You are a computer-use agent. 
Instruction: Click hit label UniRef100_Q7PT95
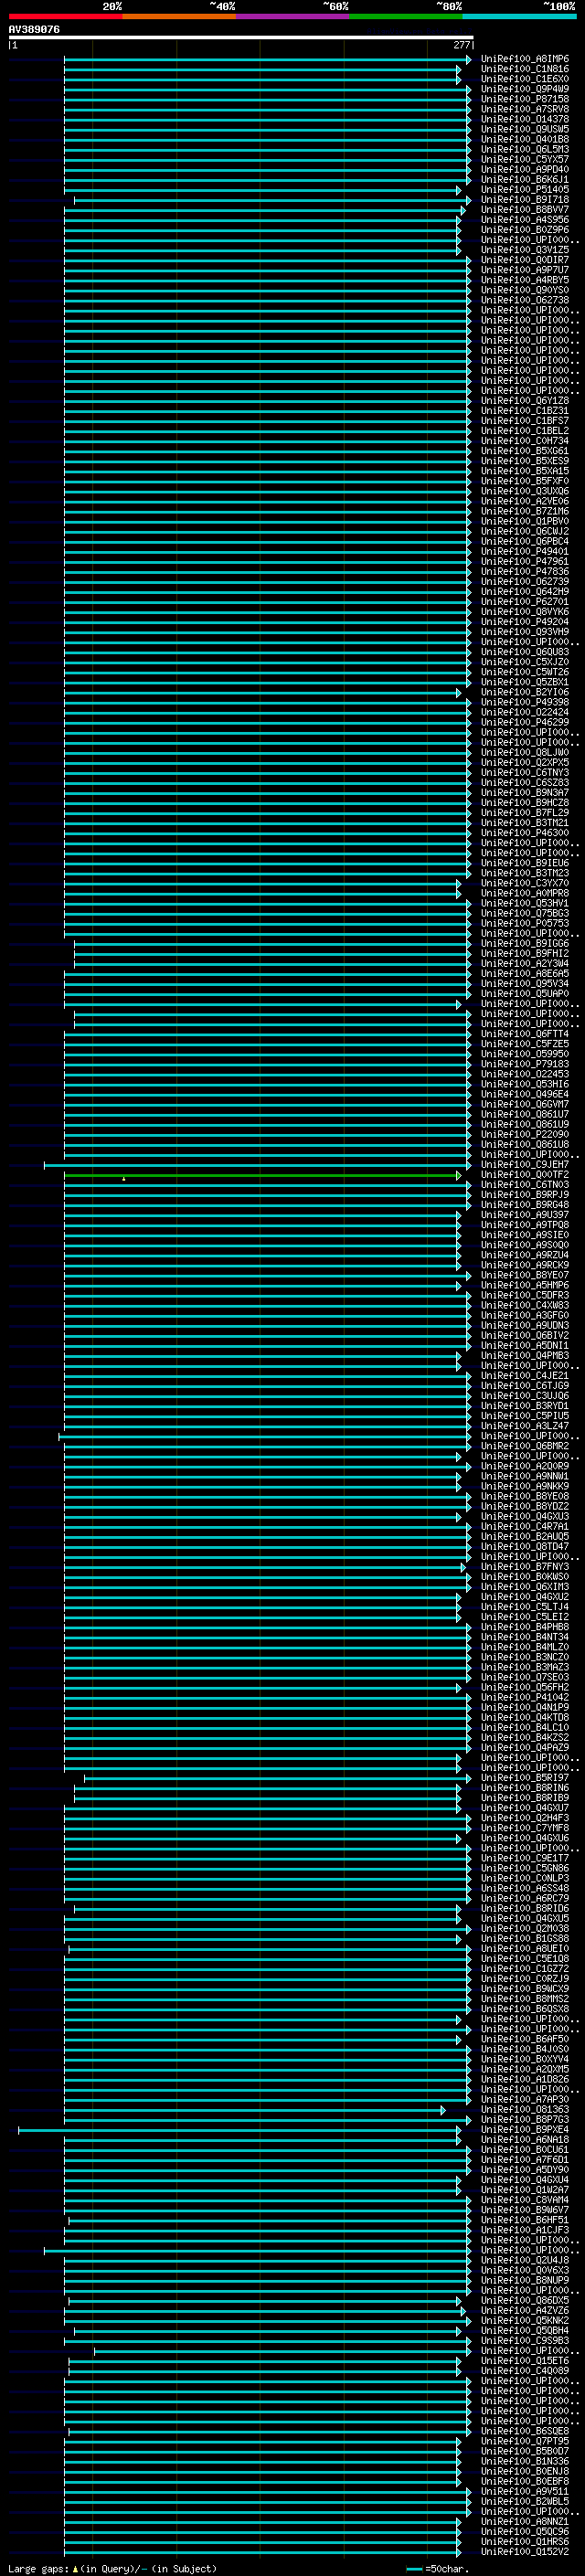(524, 2441)
